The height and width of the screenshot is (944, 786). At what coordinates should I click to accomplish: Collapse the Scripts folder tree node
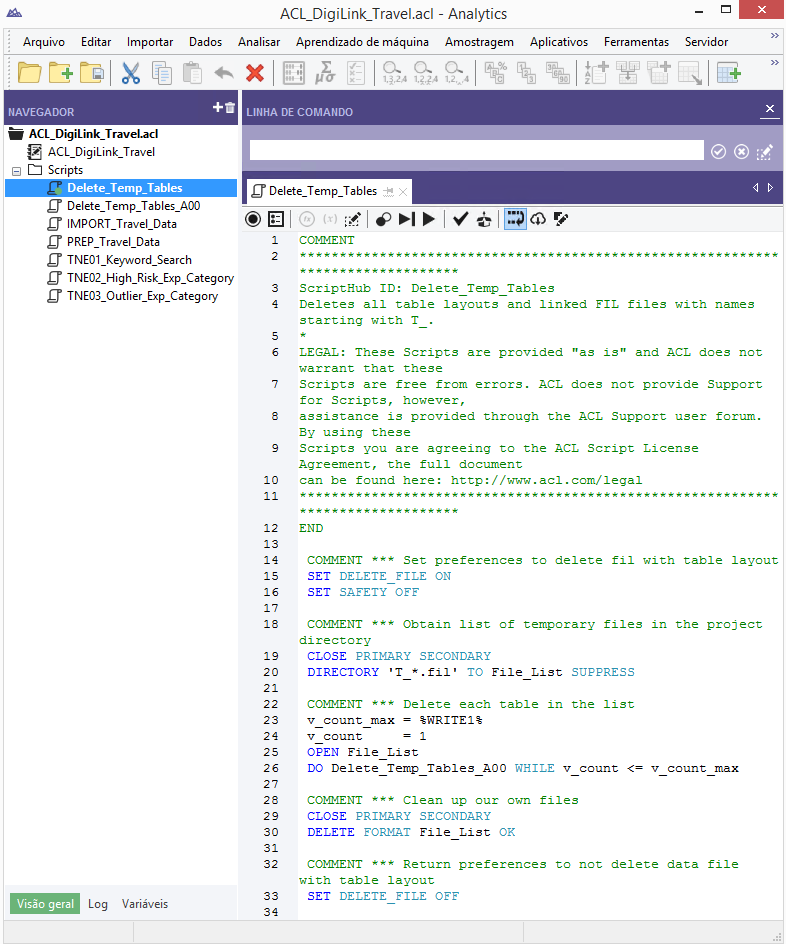pyautogui.click(x=17, y=171)
